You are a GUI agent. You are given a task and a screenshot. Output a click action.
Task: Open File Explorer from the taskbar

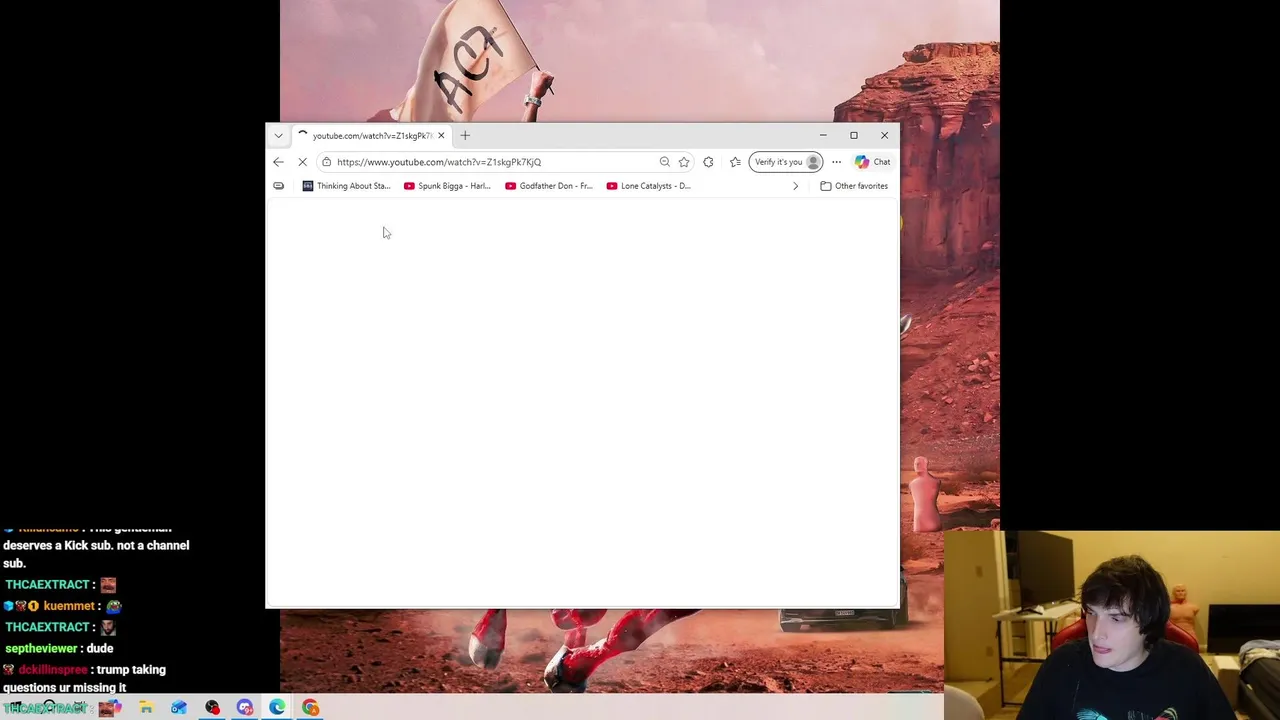click(146, 708)
